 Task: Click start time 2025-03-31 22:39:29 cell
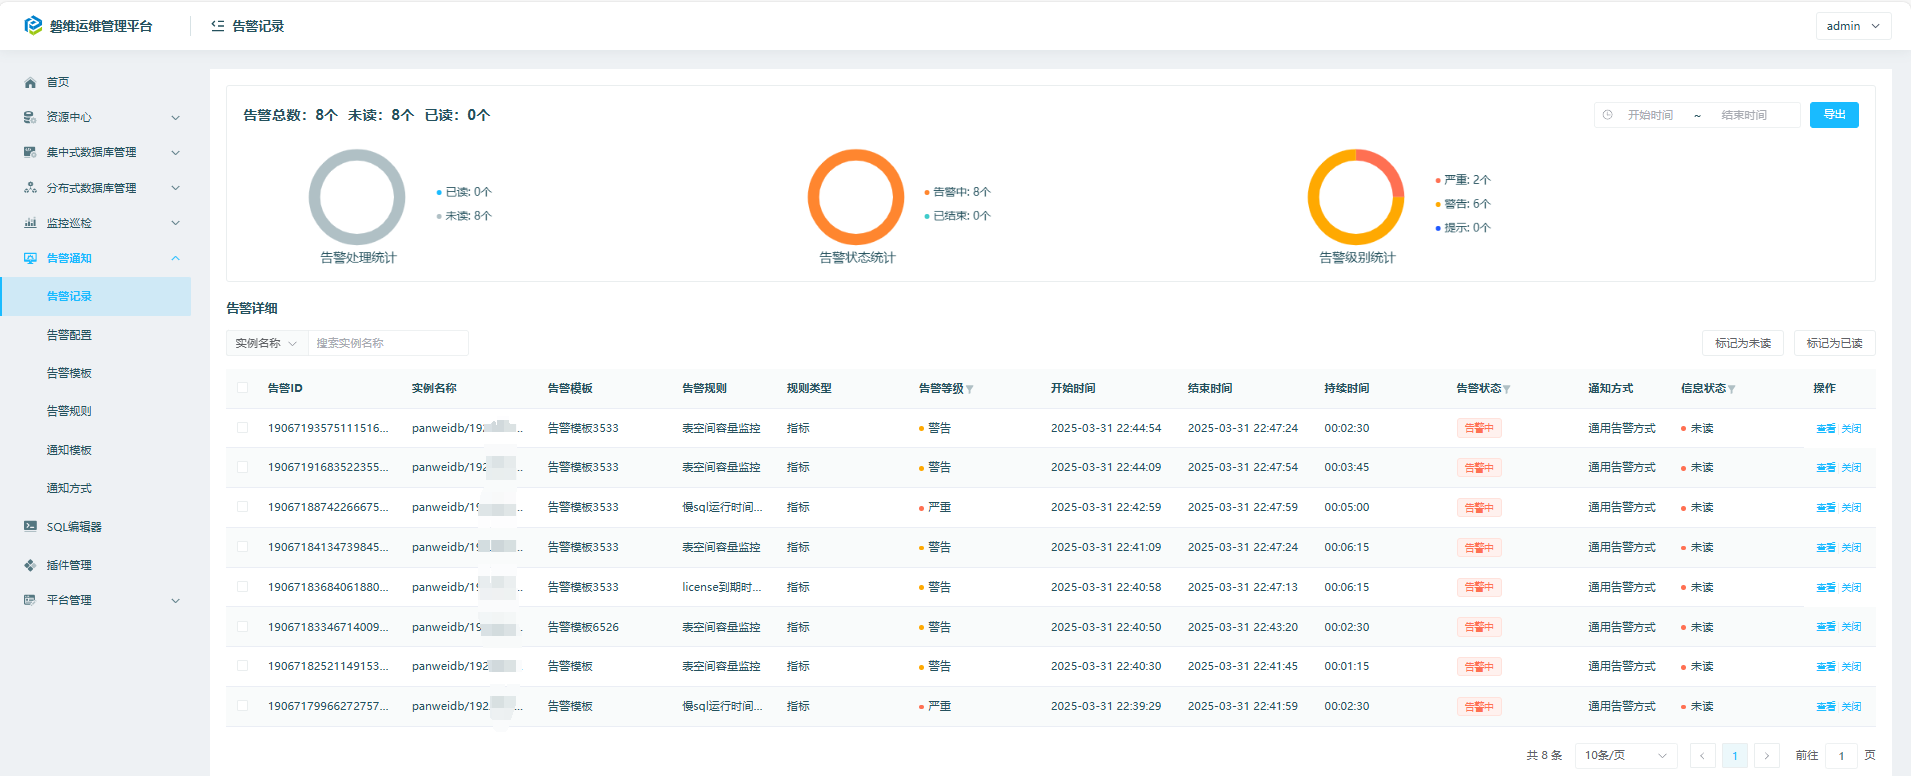1106,706
